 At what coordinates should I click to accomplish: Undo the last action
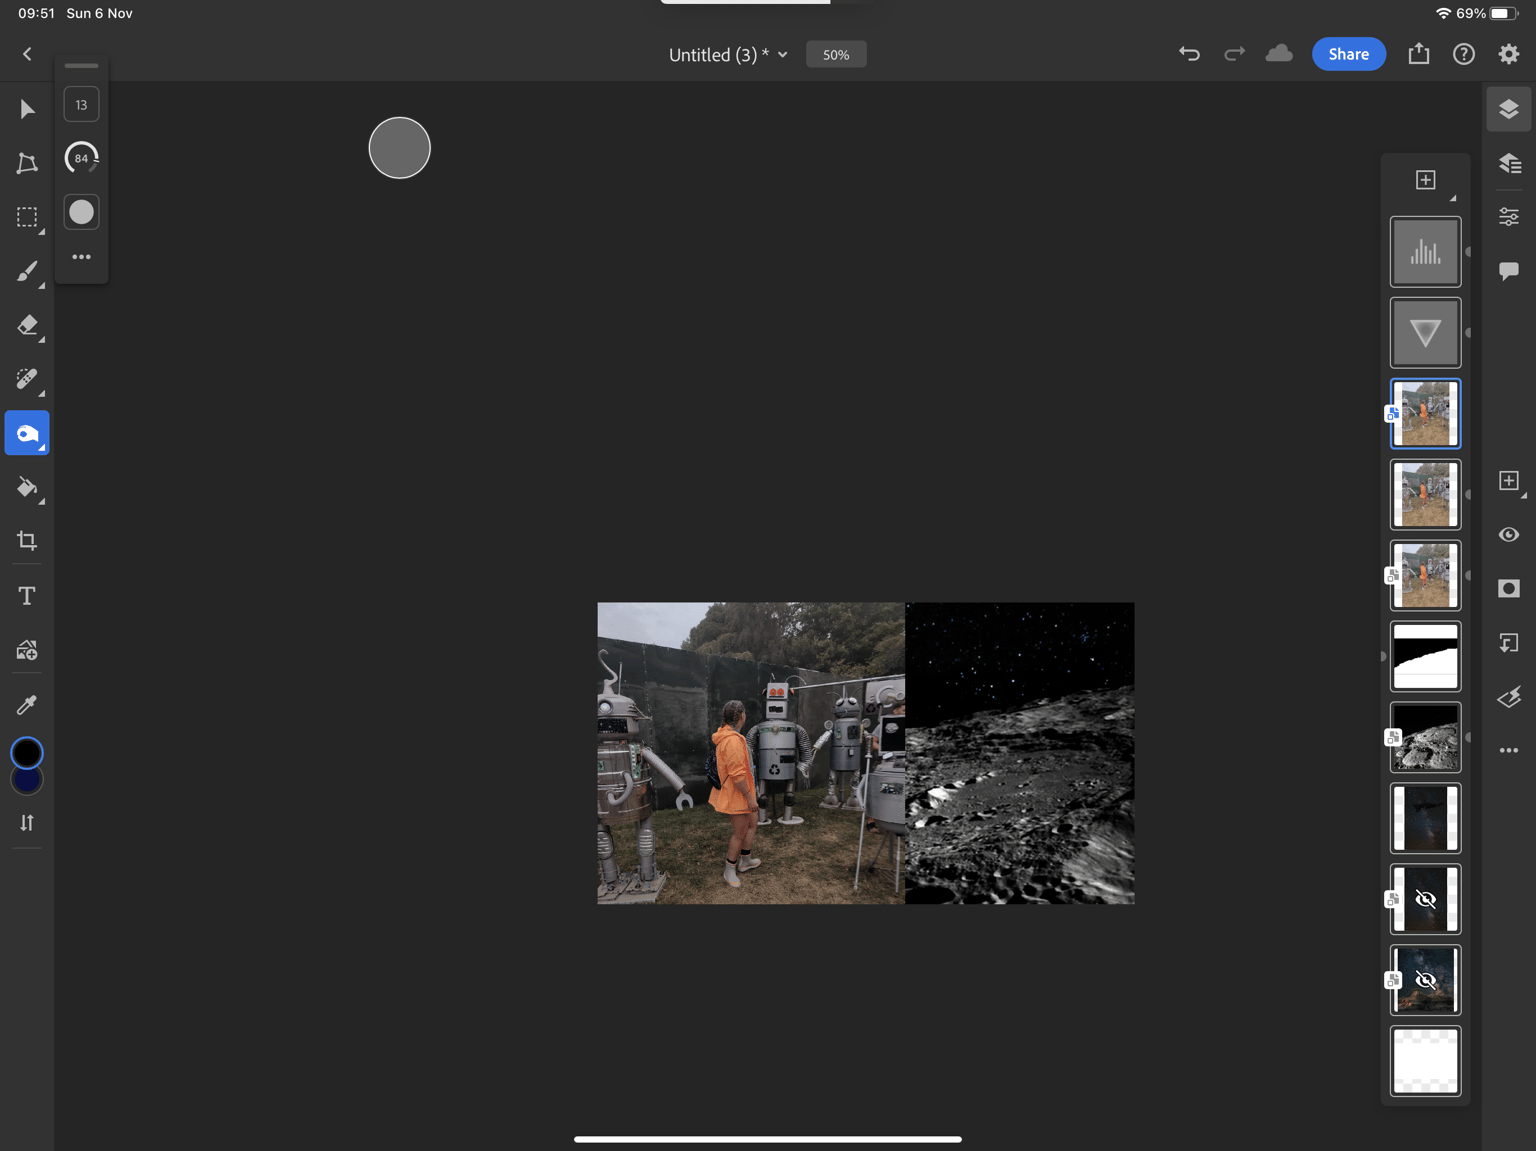click(1189, 54)
